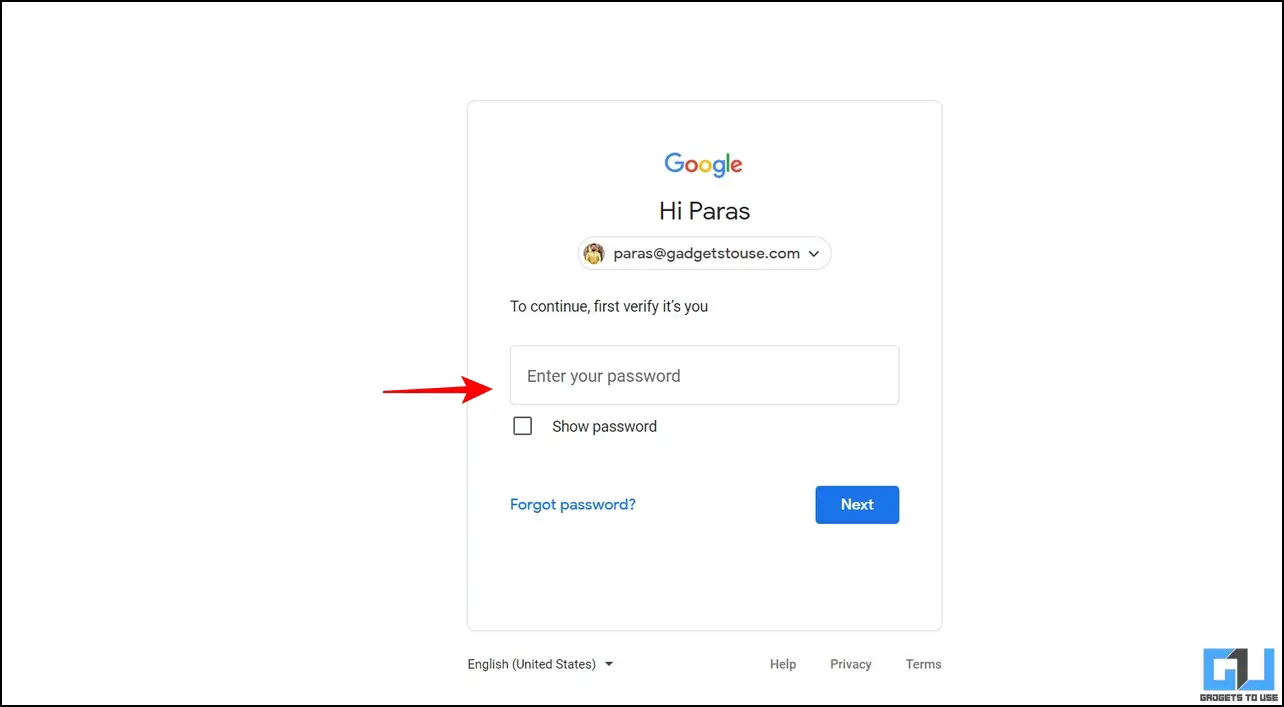
Task: Open the Privacy link in footer
Action: [x=851, y=664]
